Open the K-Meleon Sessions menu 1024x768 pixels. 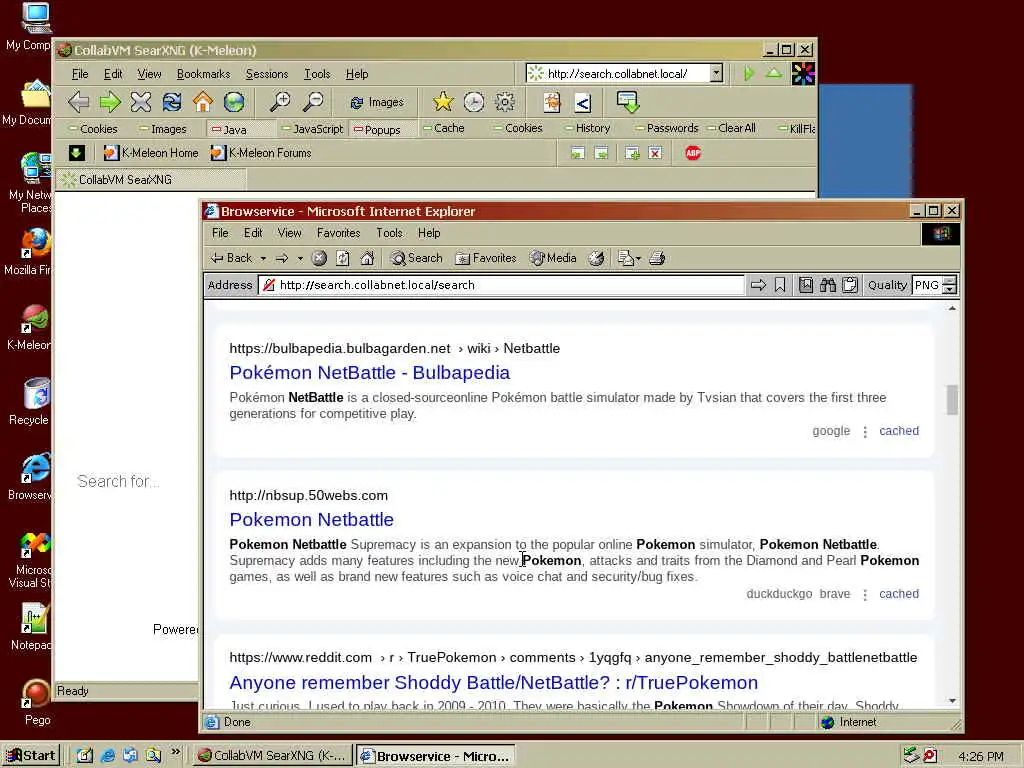(266, 74)
